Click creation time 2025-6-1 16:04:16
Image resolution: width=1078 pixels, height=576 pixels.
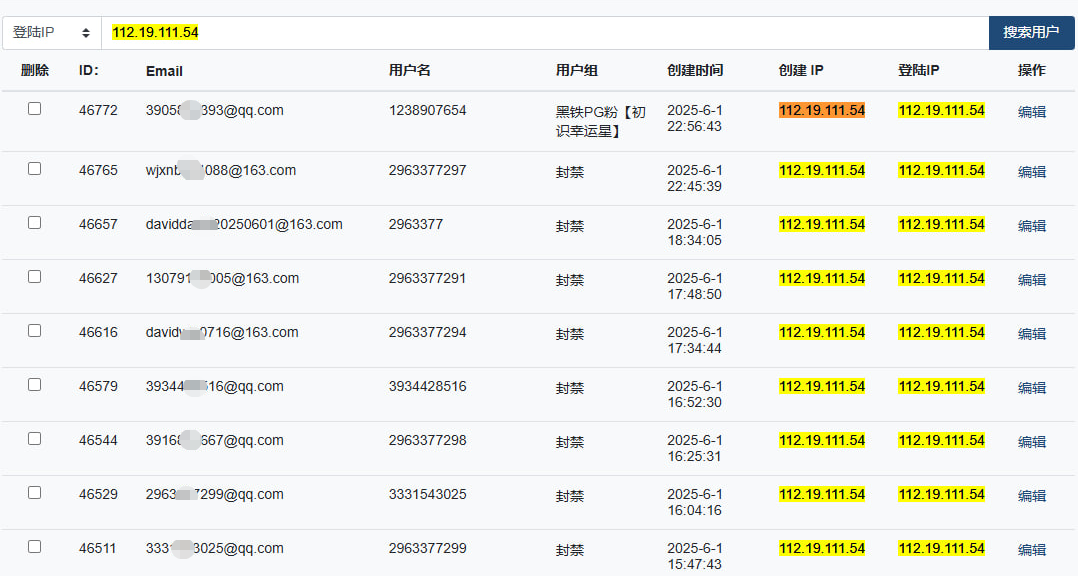694,502
